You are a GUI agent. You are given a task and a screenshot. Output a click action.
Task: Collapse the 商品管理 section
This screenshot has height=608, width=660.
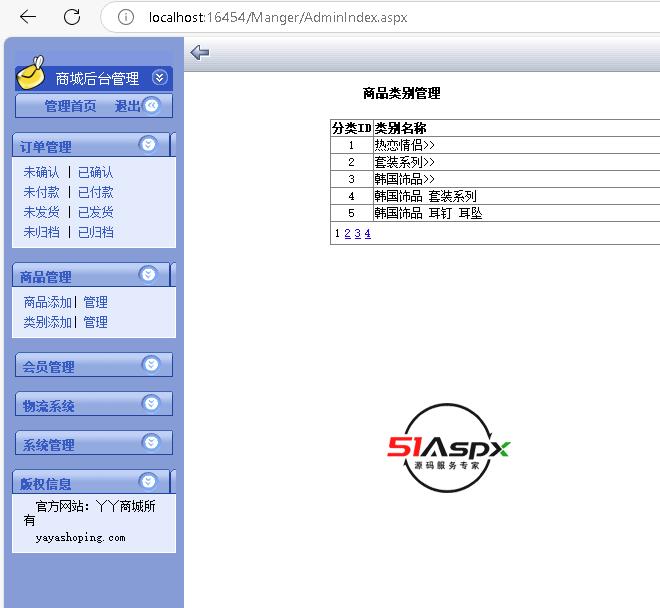[148, 275]
